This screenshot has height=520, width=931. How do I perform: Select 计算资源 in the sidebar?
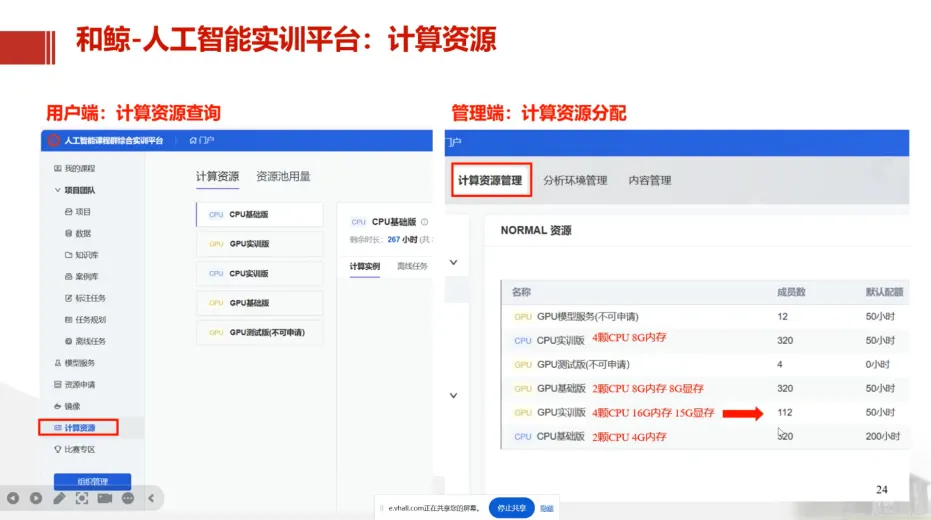(x=78, y=427)
